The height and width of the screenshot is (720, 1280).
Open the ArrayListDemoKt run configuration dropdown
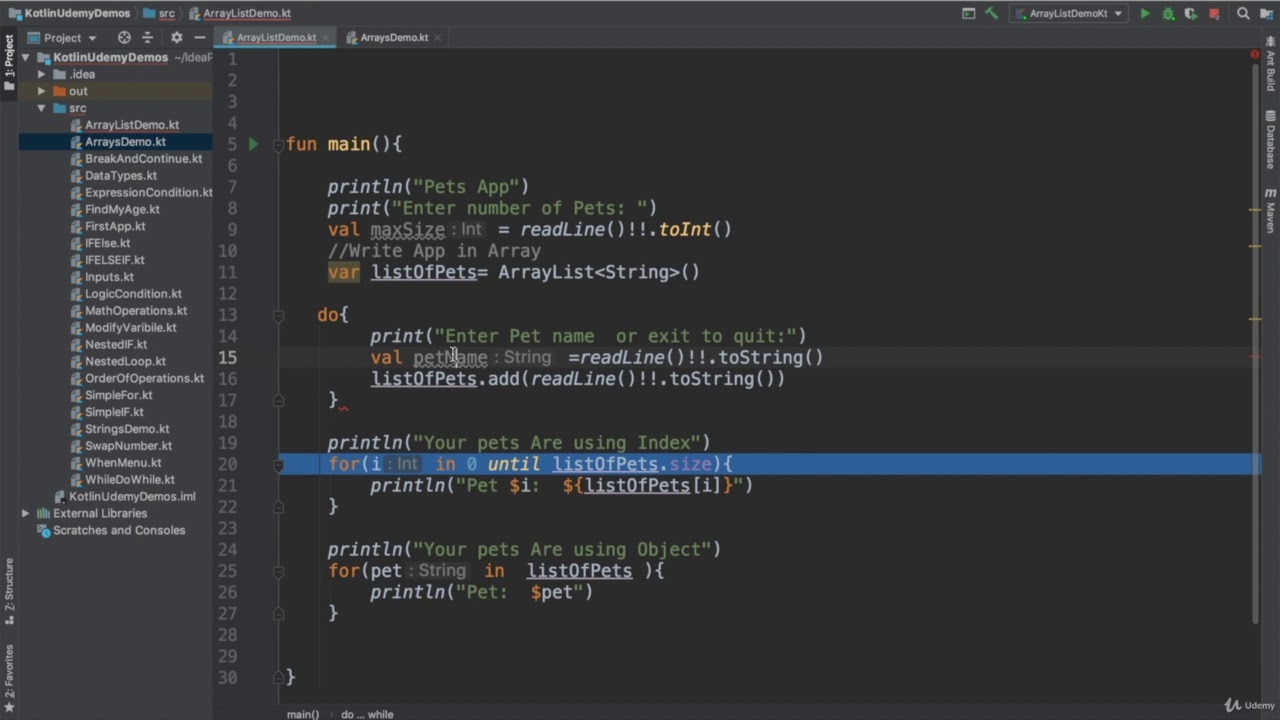click(x=1070, y=14)
